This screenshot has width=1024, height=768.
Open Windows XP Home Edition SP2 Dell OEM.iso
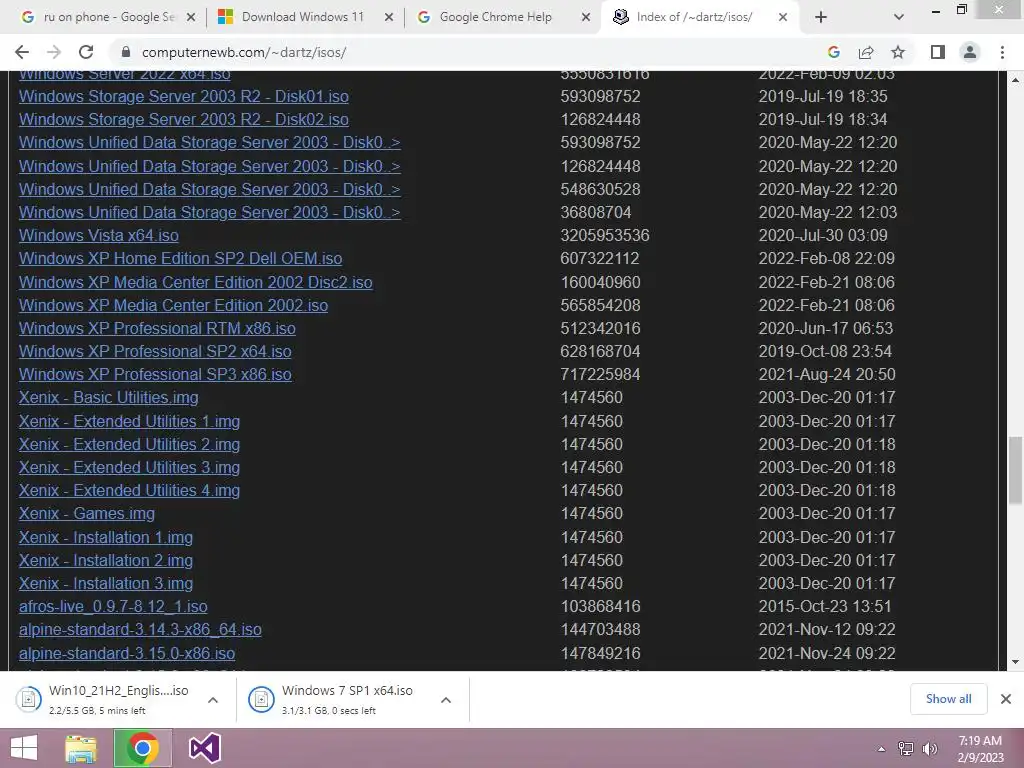(x=180, y=259)
